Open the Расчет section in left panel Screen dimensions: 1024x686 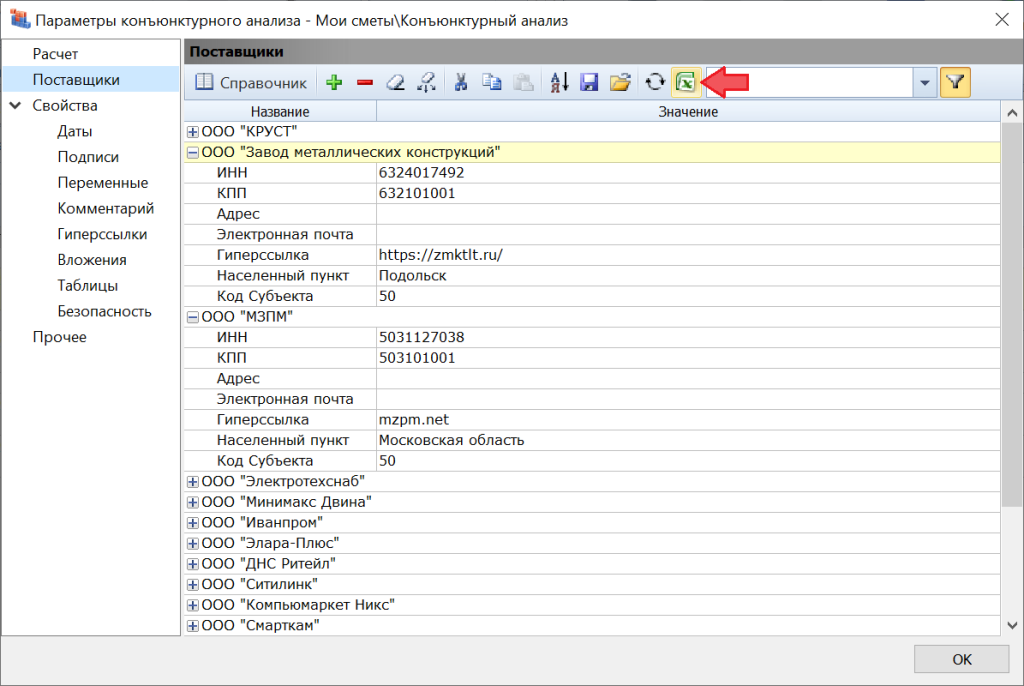55,54
